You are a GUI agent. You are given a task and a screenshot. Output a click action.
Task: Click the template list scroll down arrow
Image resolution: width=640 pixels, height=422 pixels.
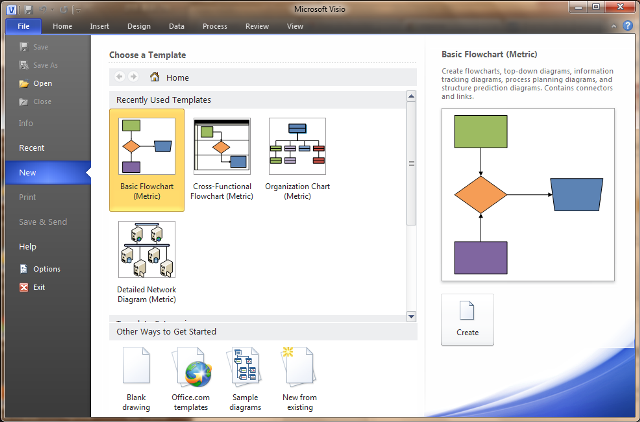411,316
